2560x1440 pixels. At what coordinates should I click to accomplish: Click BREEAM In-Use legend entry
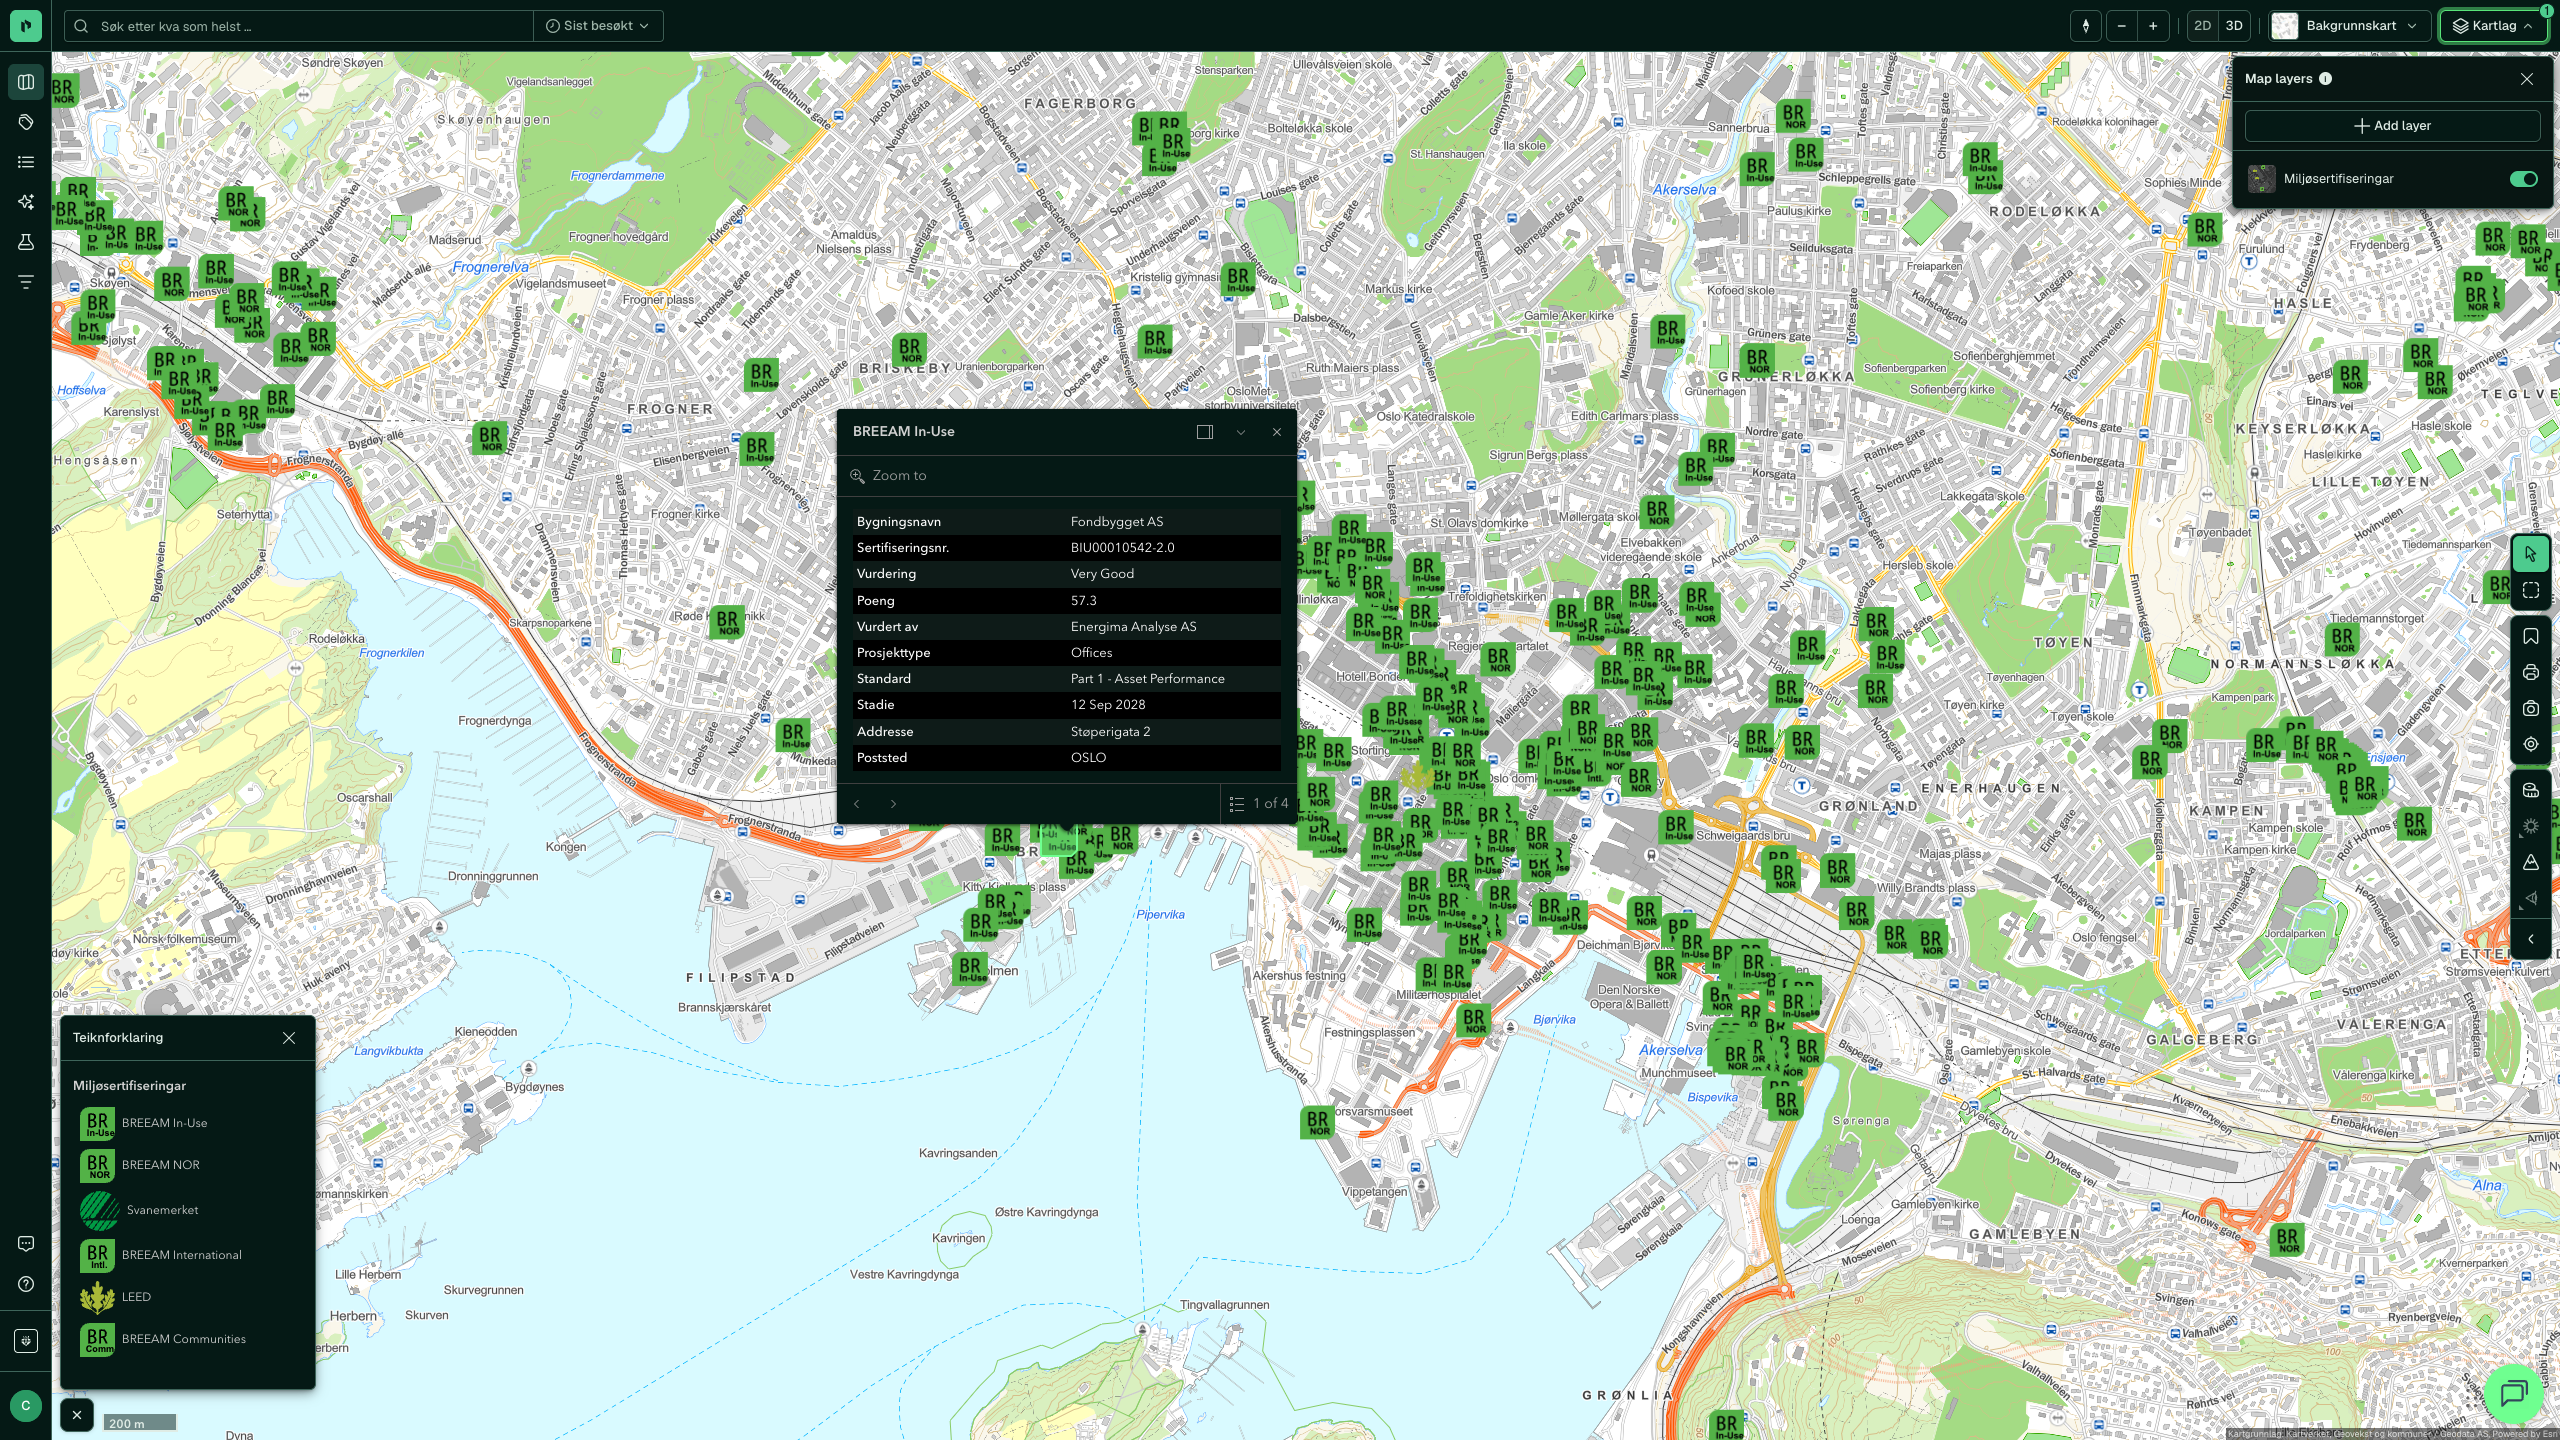click(144, 1123)
